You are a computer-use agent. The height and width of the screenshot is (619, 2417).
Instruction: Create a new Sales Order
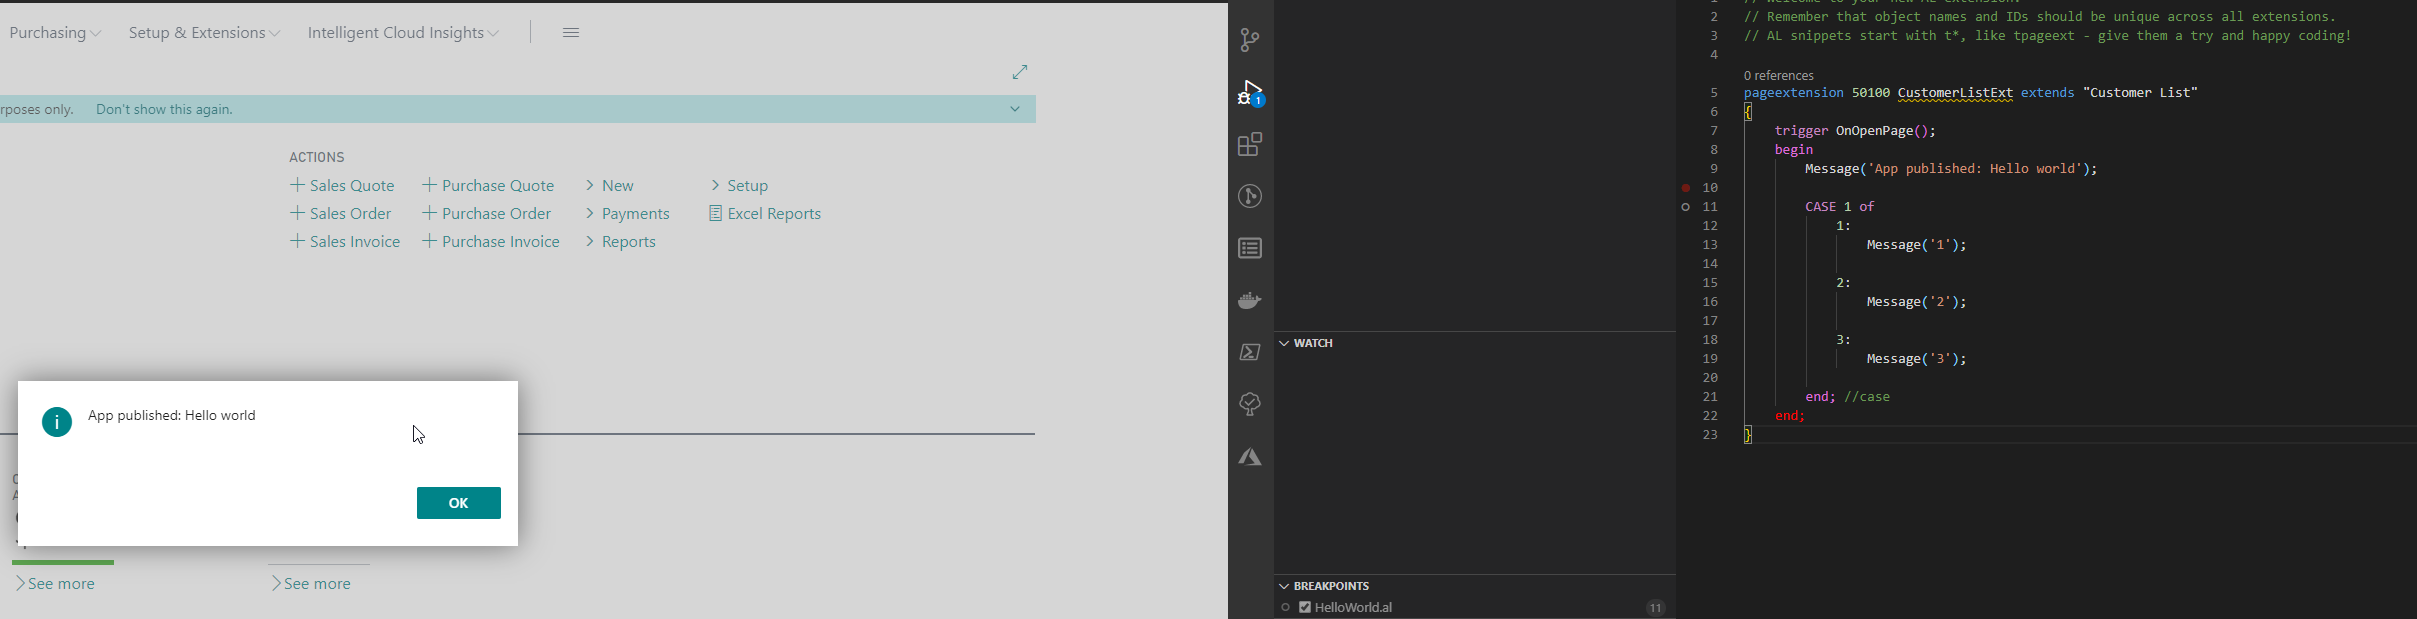[340, 213]
